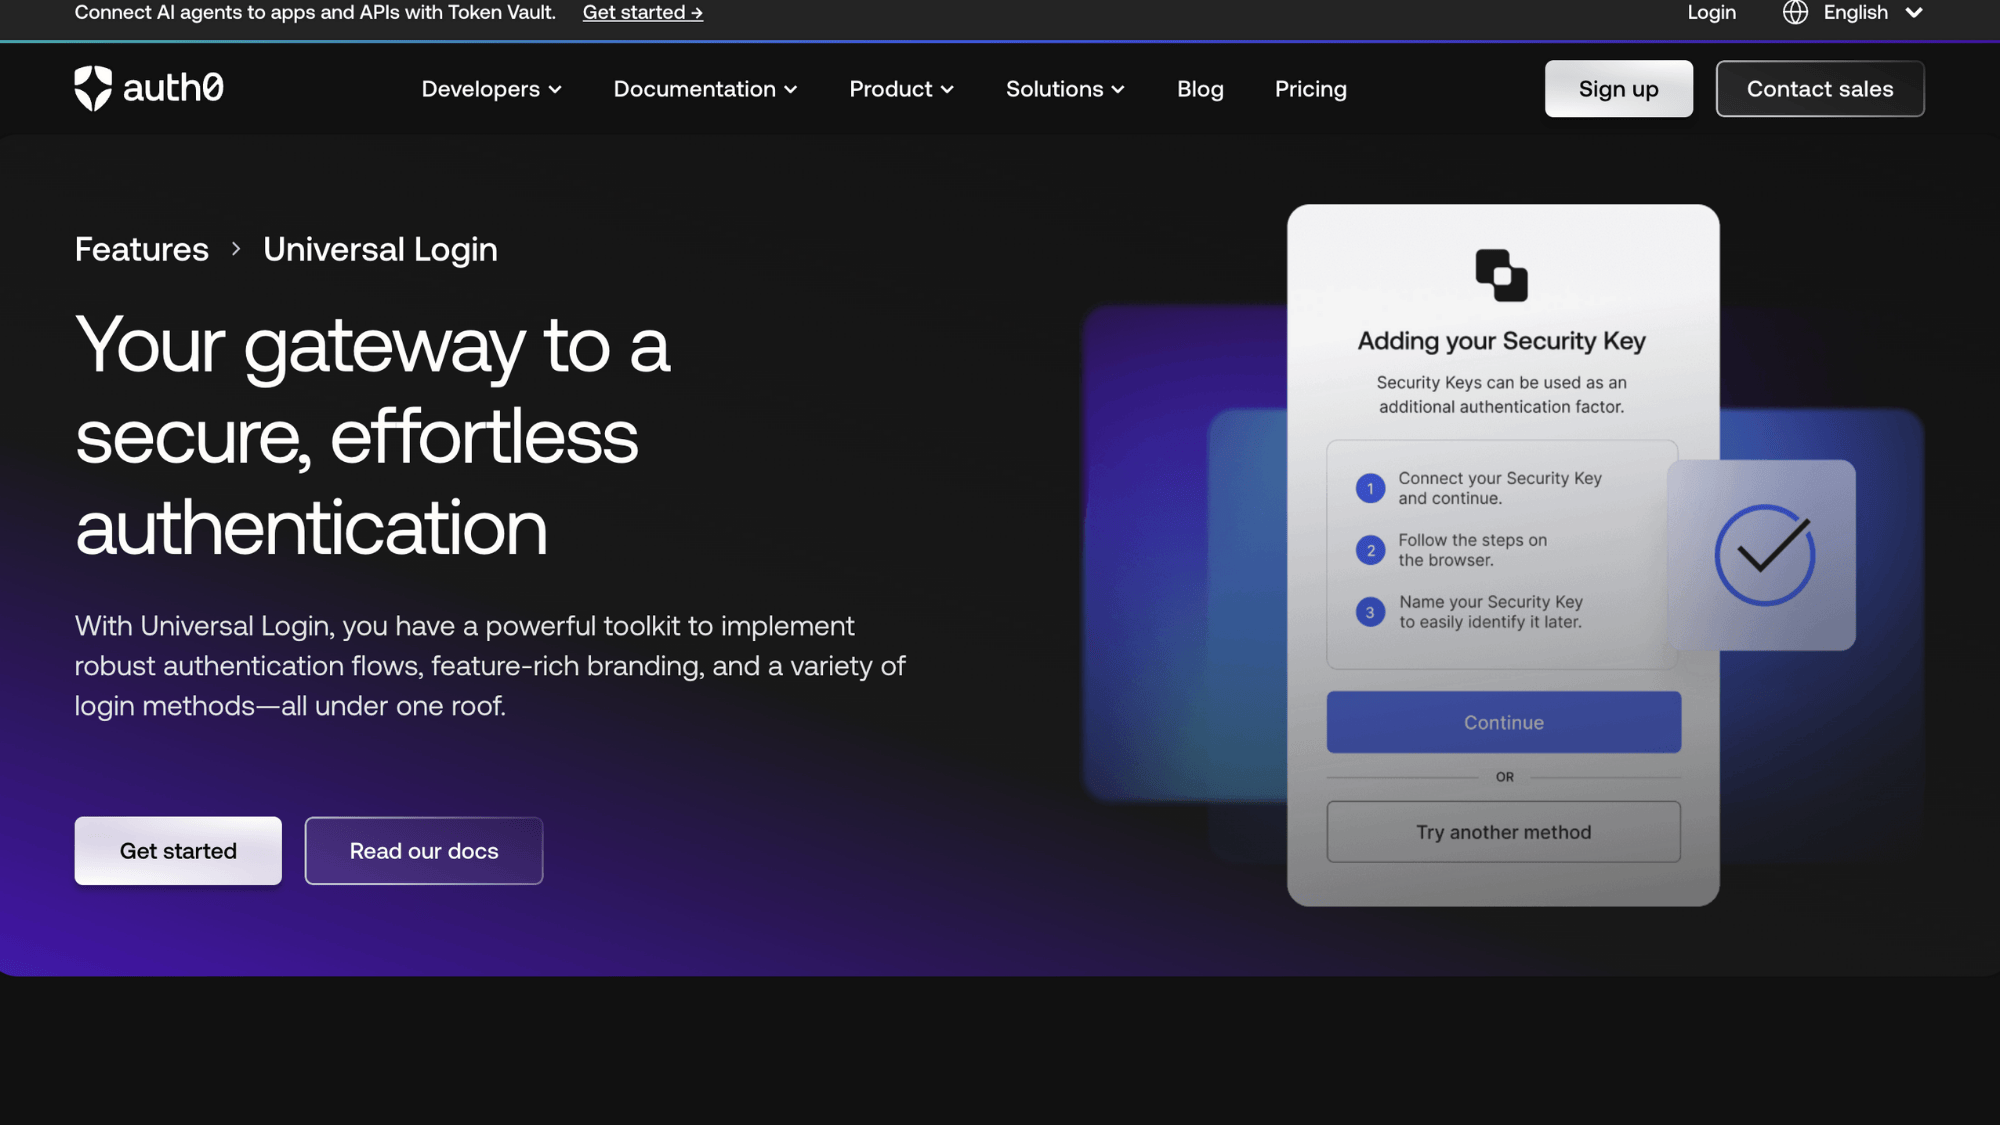
Task: Click the Features breadcrumb link
Action: (x=142, y=249)
